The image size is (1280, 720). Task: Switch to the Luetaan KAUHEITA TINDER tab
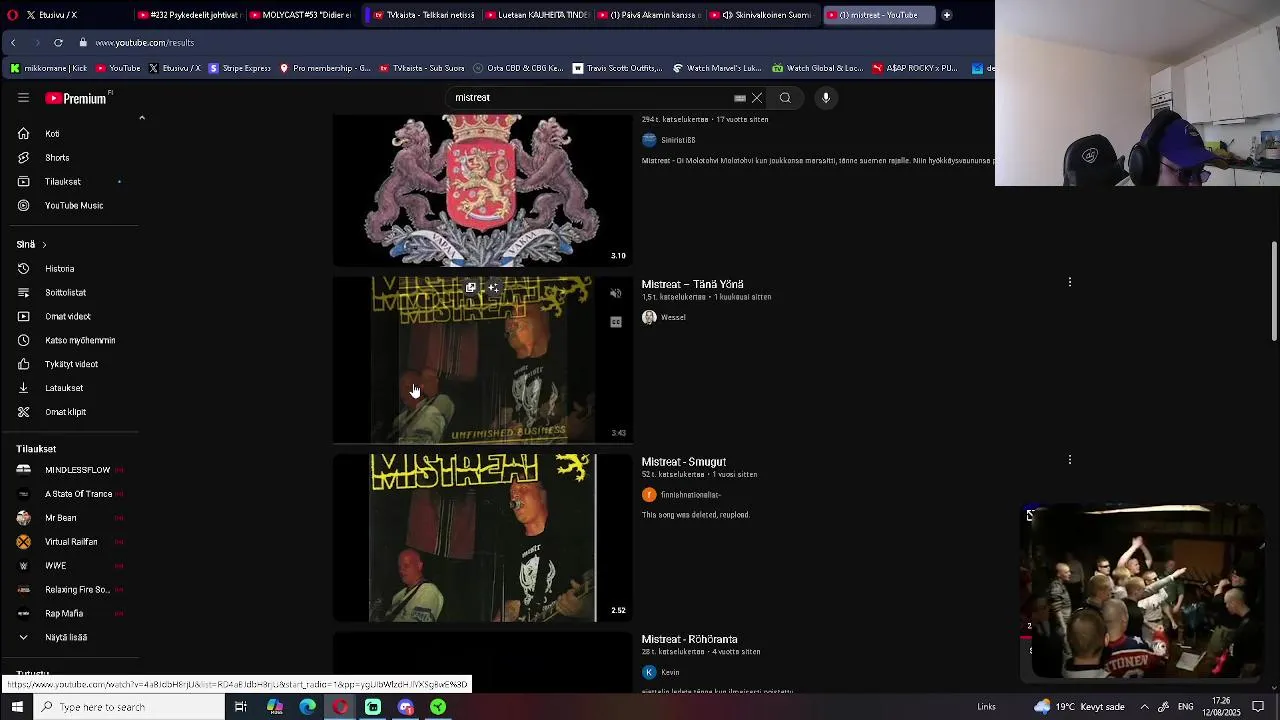(536, 15)
